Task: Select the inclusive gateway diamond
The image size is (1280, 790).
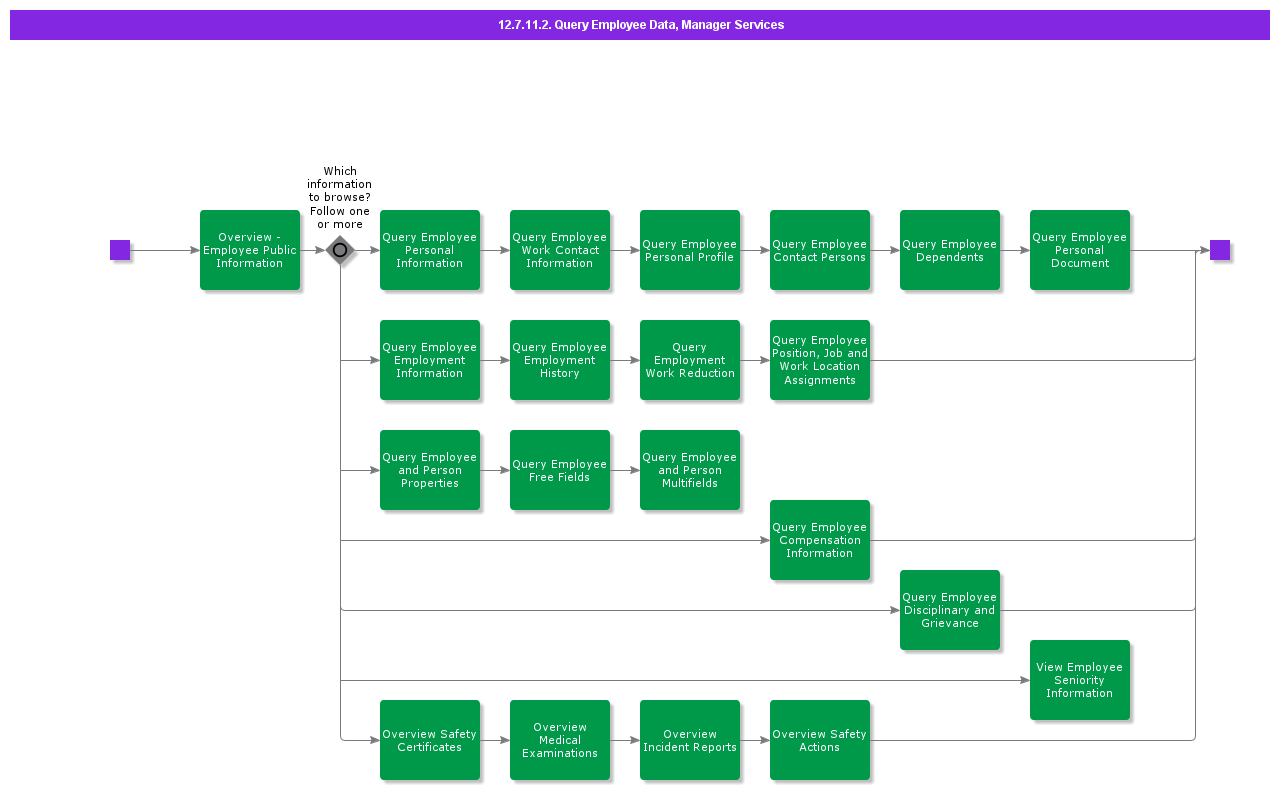Action: tap(340, 250)
